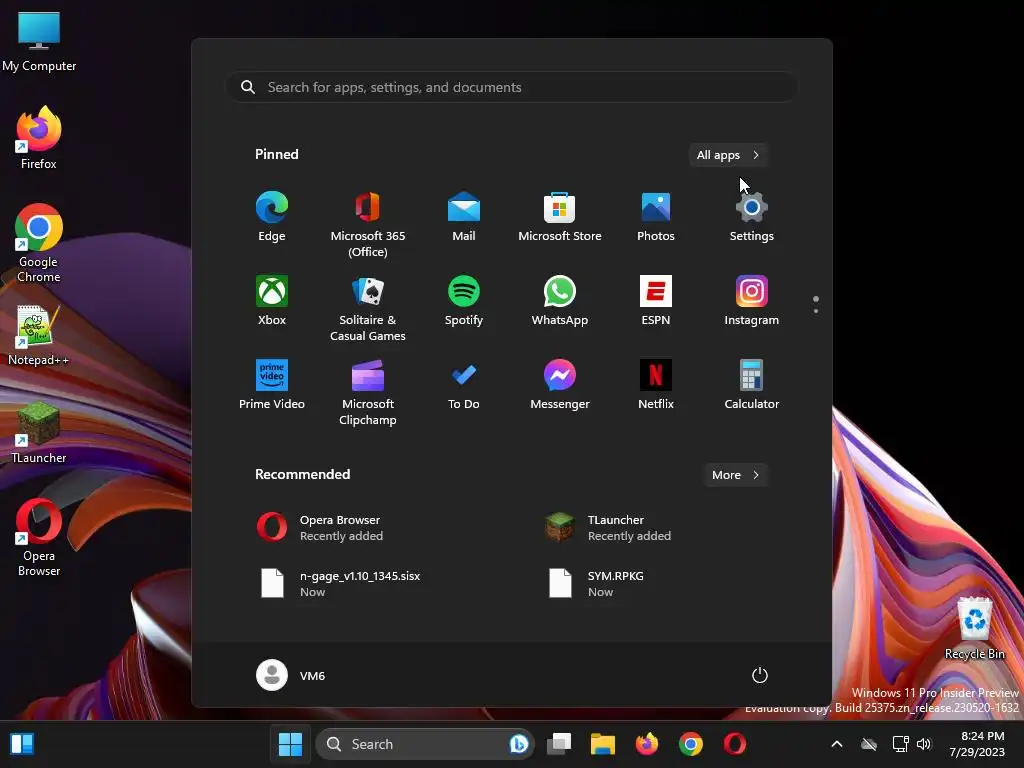Open Bing chat icon in taskbar search

click(x=519, y=744)
